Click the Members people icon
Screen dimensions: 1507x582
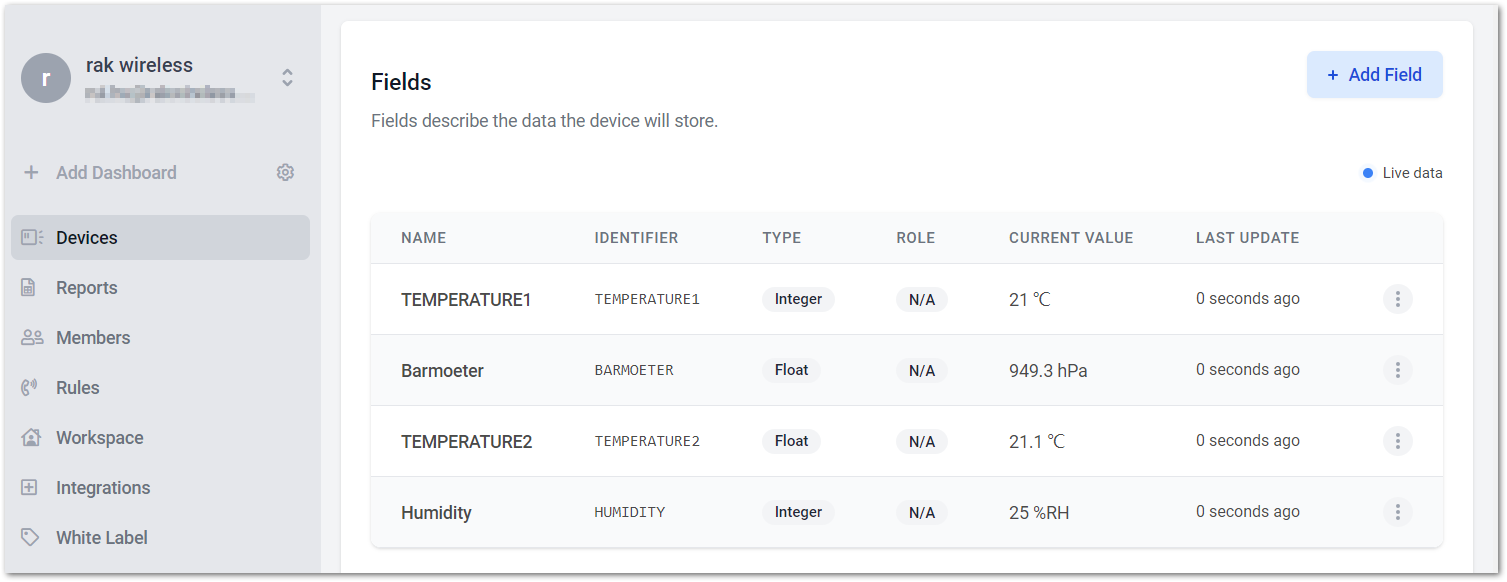[32, 337]
